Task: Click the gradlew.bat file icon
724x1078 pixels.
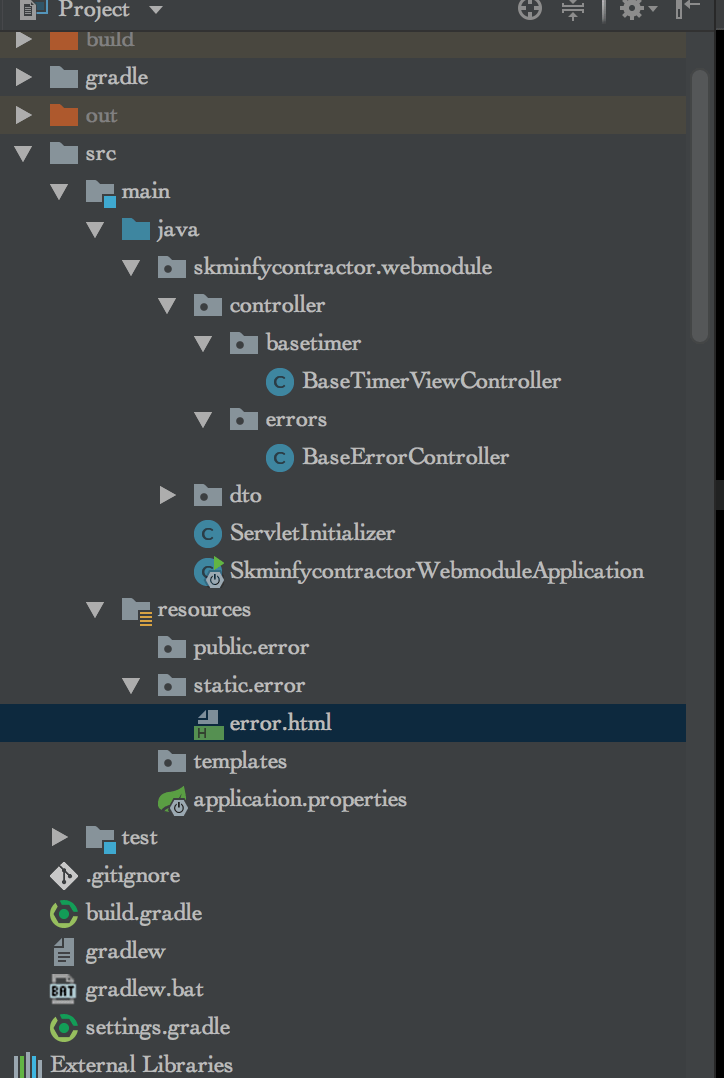Action: (63, 990)
